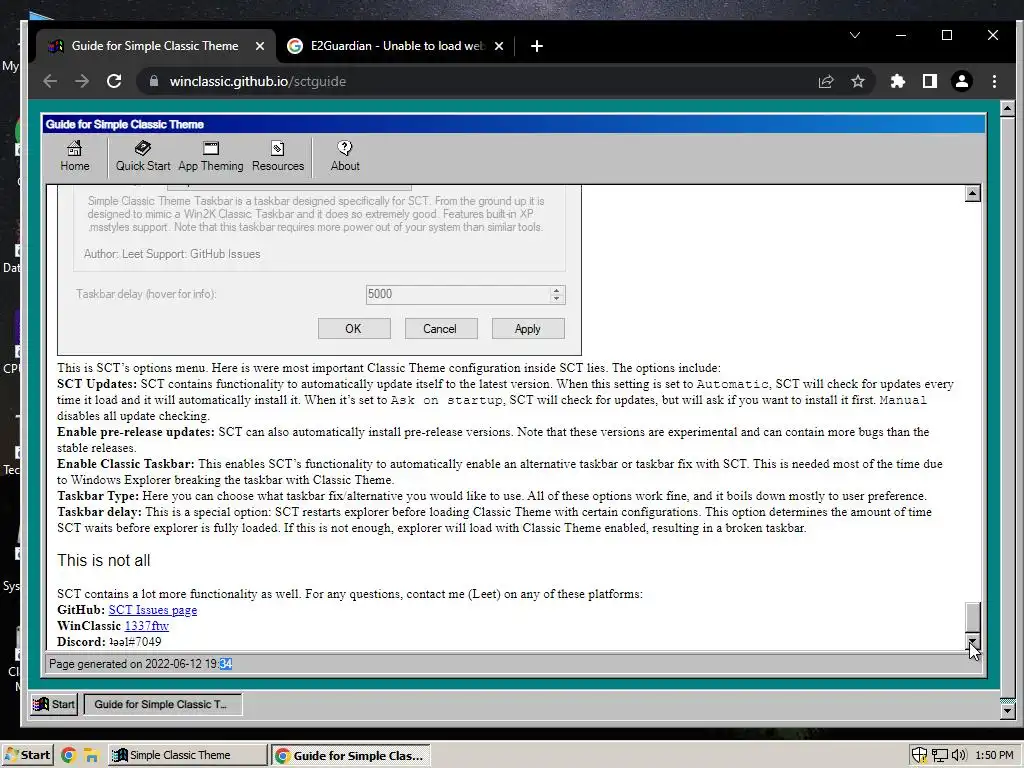This screenshot has width=1024, height=768.
Task: Click inner guide scroll up arrow
Action: [x=972, y=193]
